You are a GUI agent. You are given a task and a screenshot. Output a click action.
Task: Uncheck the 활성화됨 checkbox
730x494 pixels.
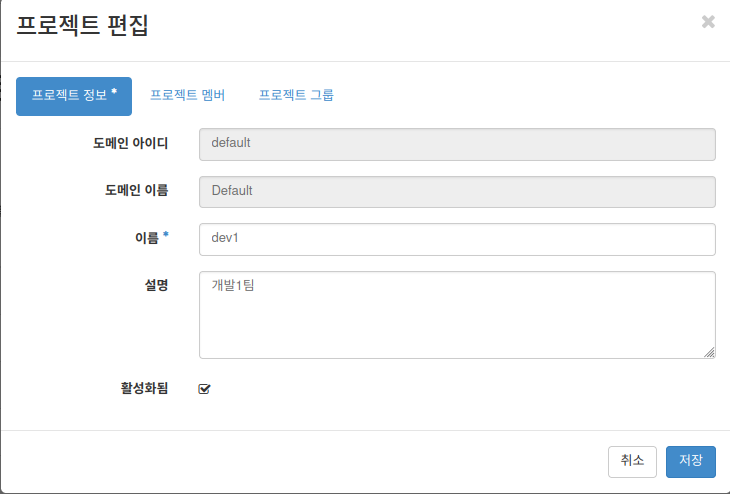click(204, 389)
